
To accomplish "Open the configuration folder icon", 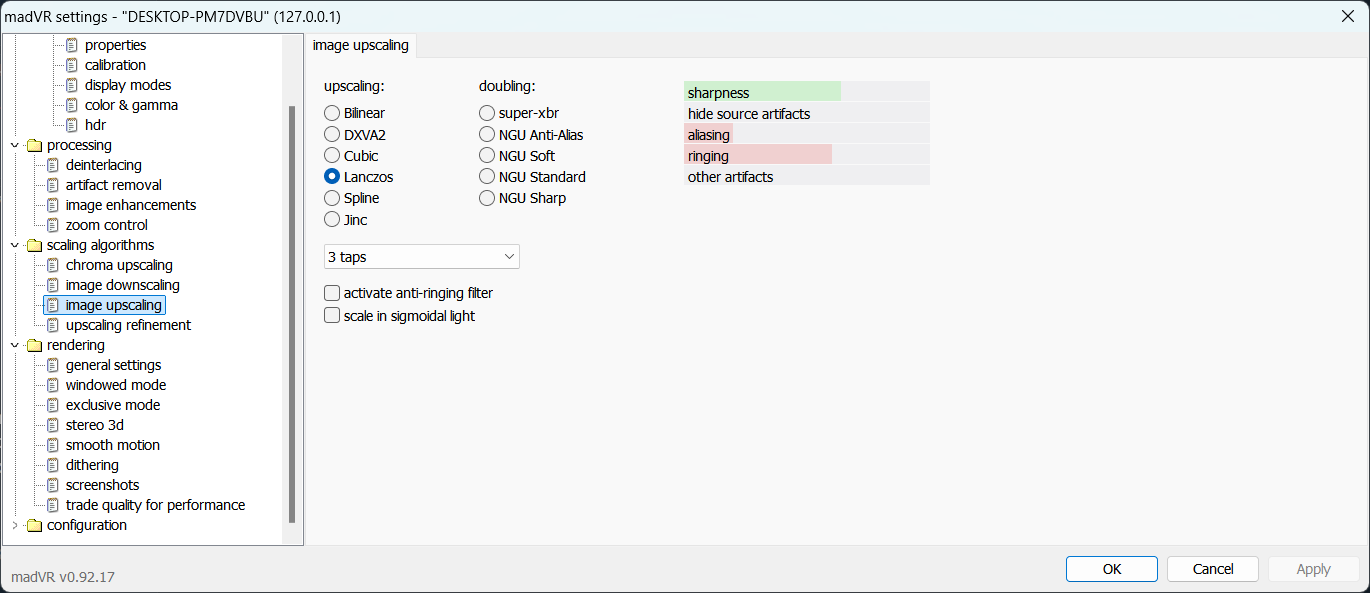I will click(x=34, y=525).
